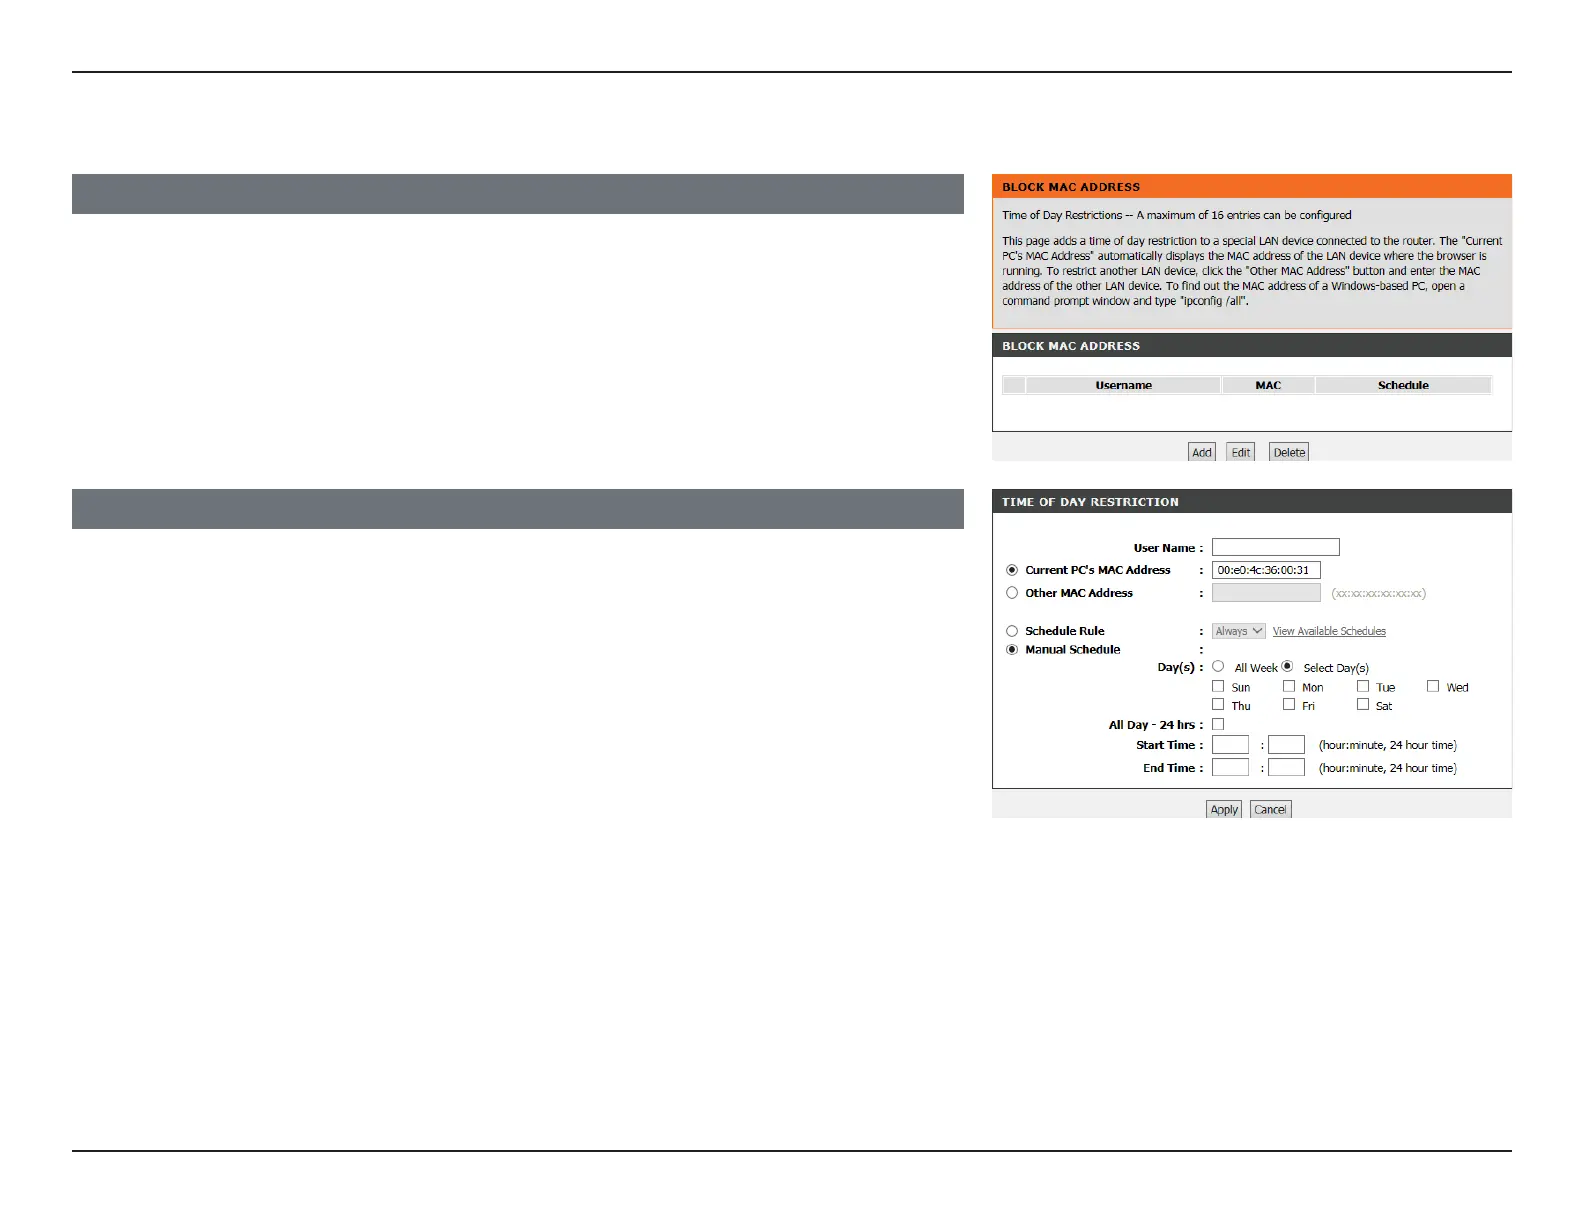The width and height of the screenshot is (1584, 1224).
Task: Click the End Time minute field
Action: coord(1286,767)
